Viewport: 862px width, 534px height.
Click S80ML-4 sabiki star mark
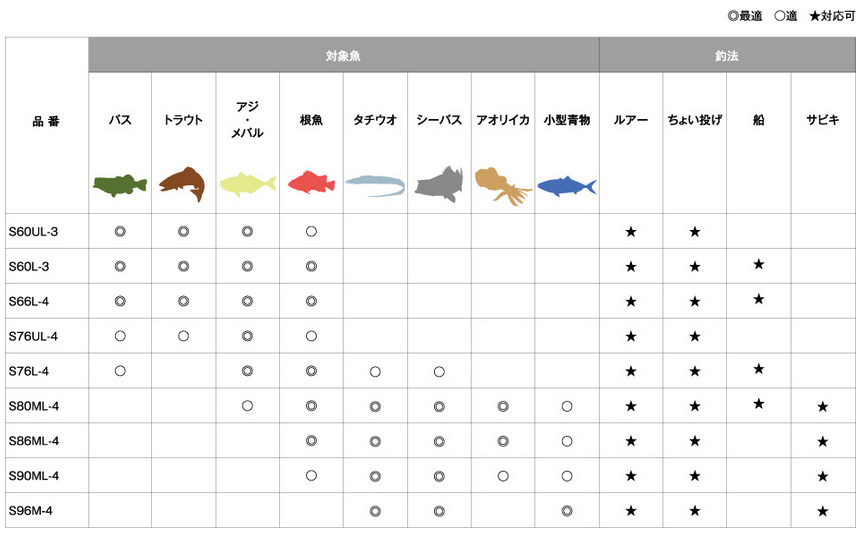822,406
